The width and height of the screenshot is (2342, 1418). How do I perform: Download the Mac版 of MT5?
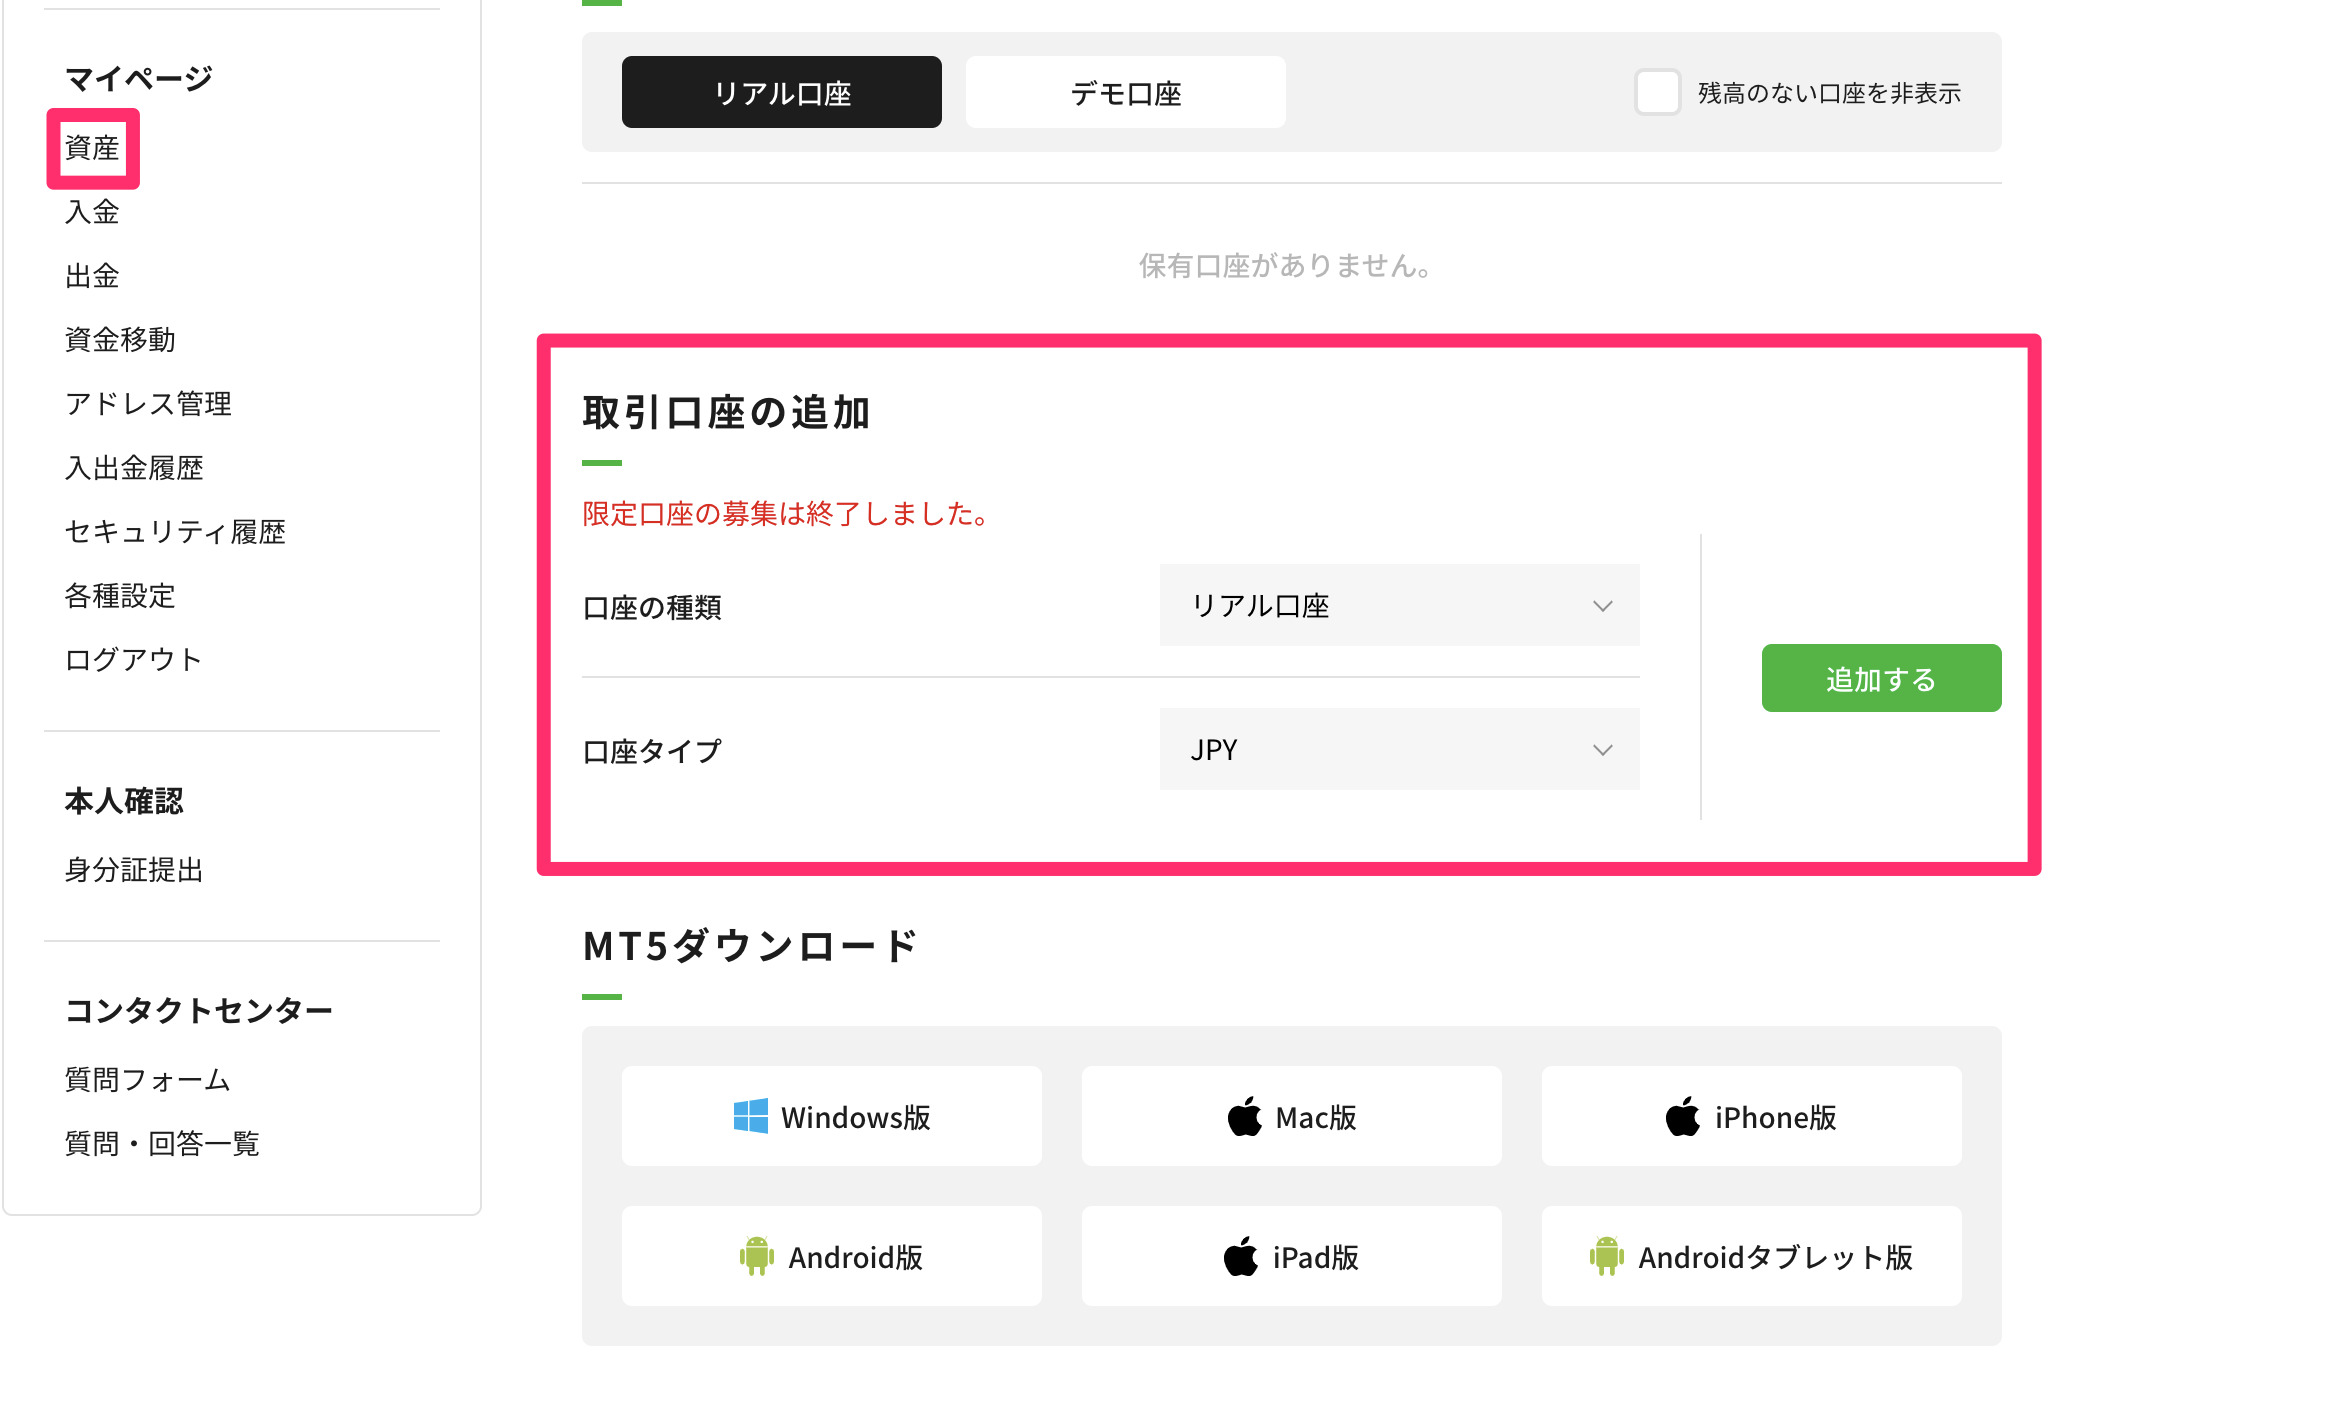tap(1291, 1116)
